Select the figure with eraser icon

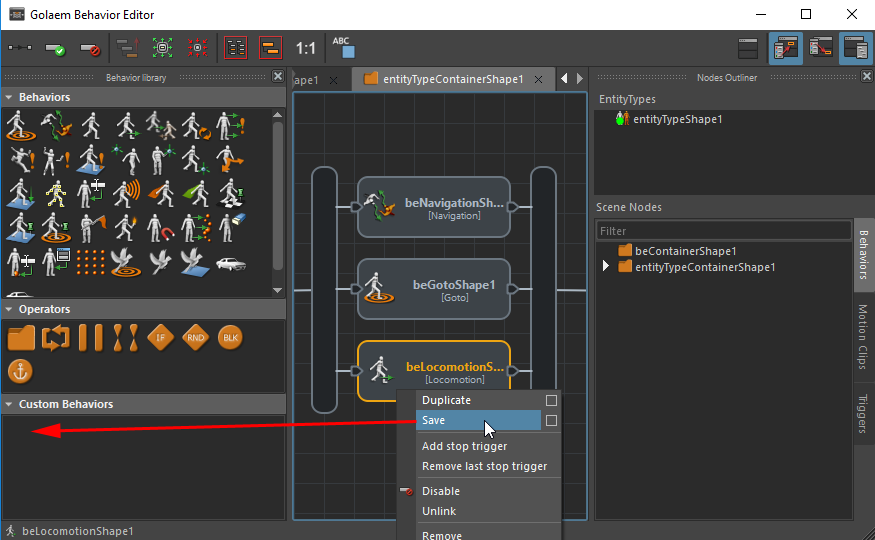tap(230, 228)
